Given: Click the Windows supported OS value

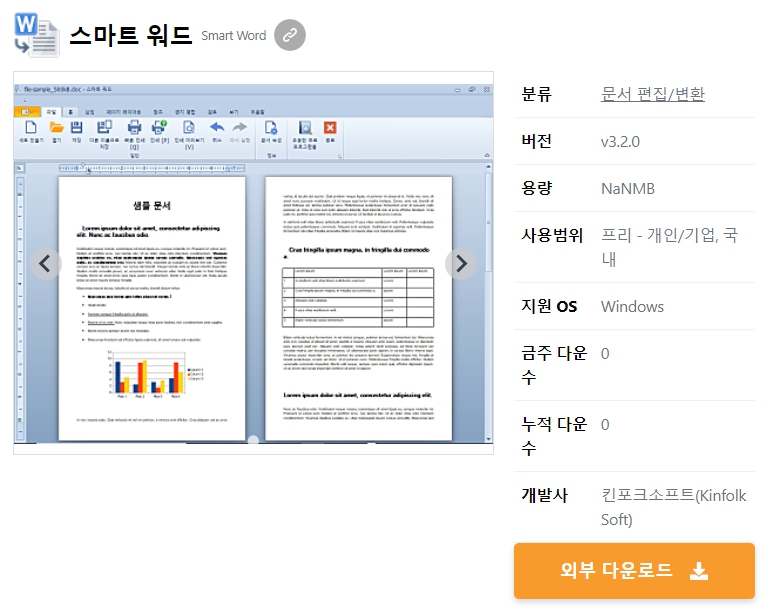Looking at the screenshot, I should (632, 306).
